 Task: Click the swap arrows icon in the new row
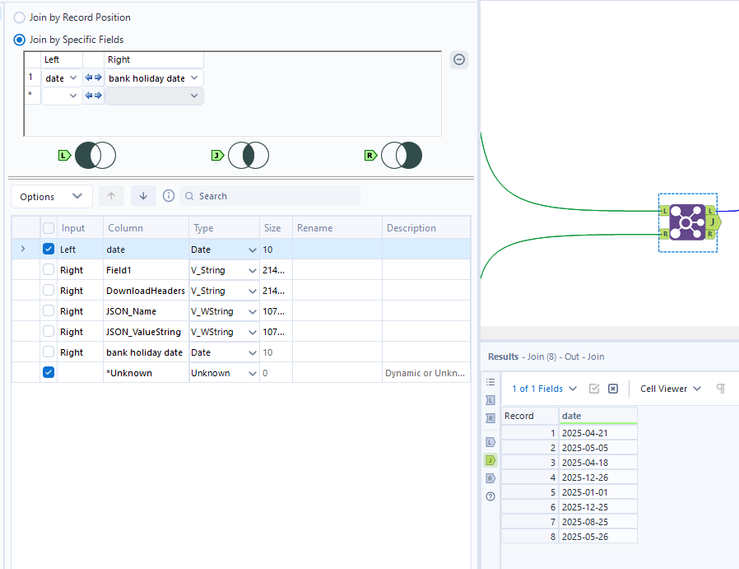[x=93, y=95]
